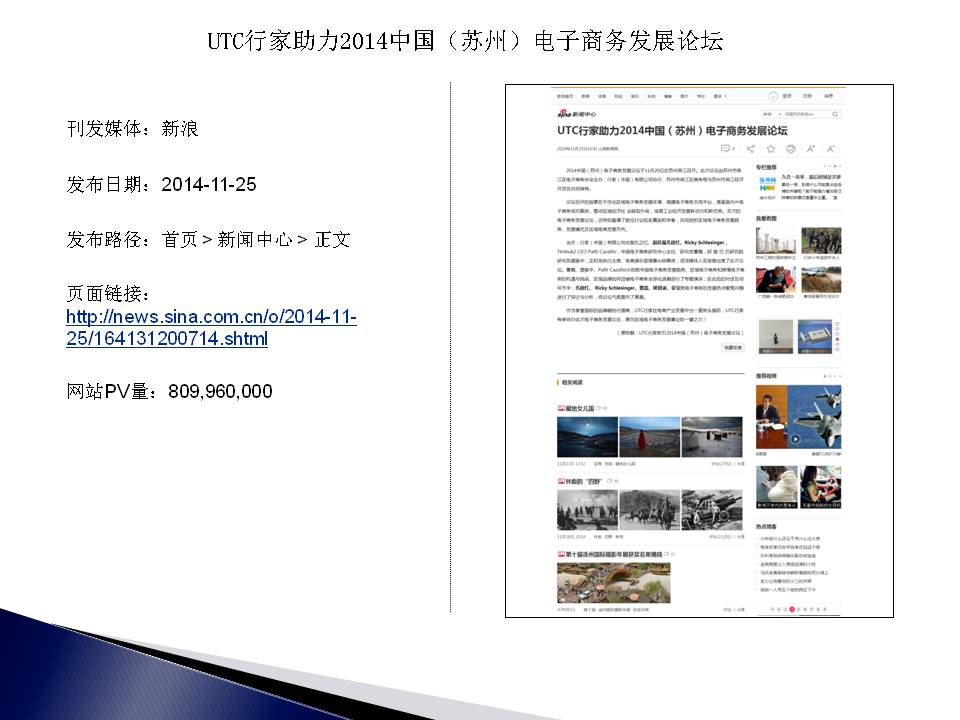The image size is (960, 720).
Task: Click the embedded article headline UTC行家助力2014中国
Action: (x=672, y=130)
